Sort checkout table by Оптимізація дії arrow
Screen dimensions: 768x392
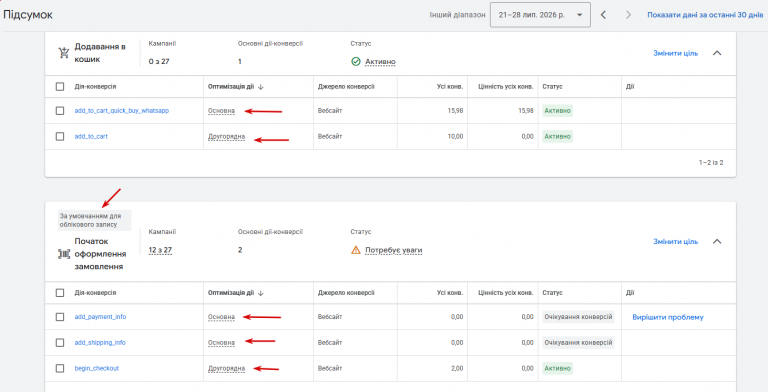tap(261, 293)
